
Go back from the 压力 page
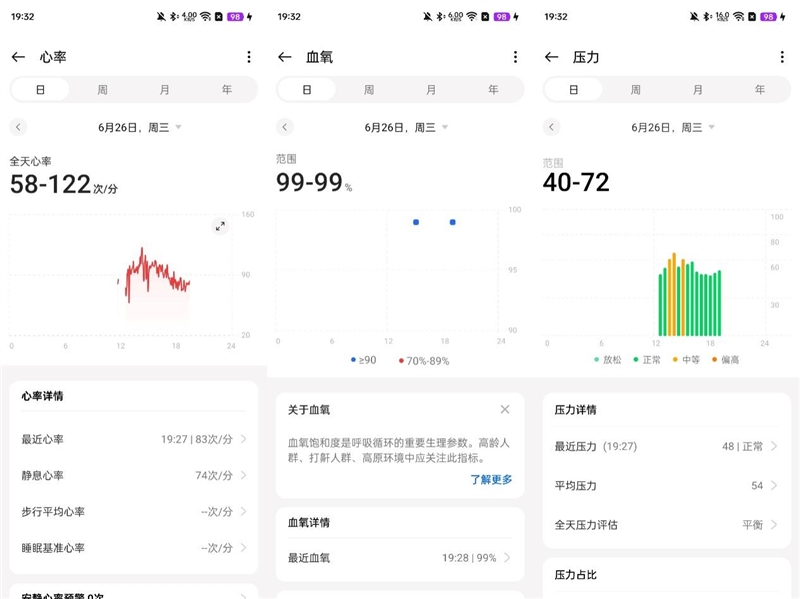click(x=551, y=57)
